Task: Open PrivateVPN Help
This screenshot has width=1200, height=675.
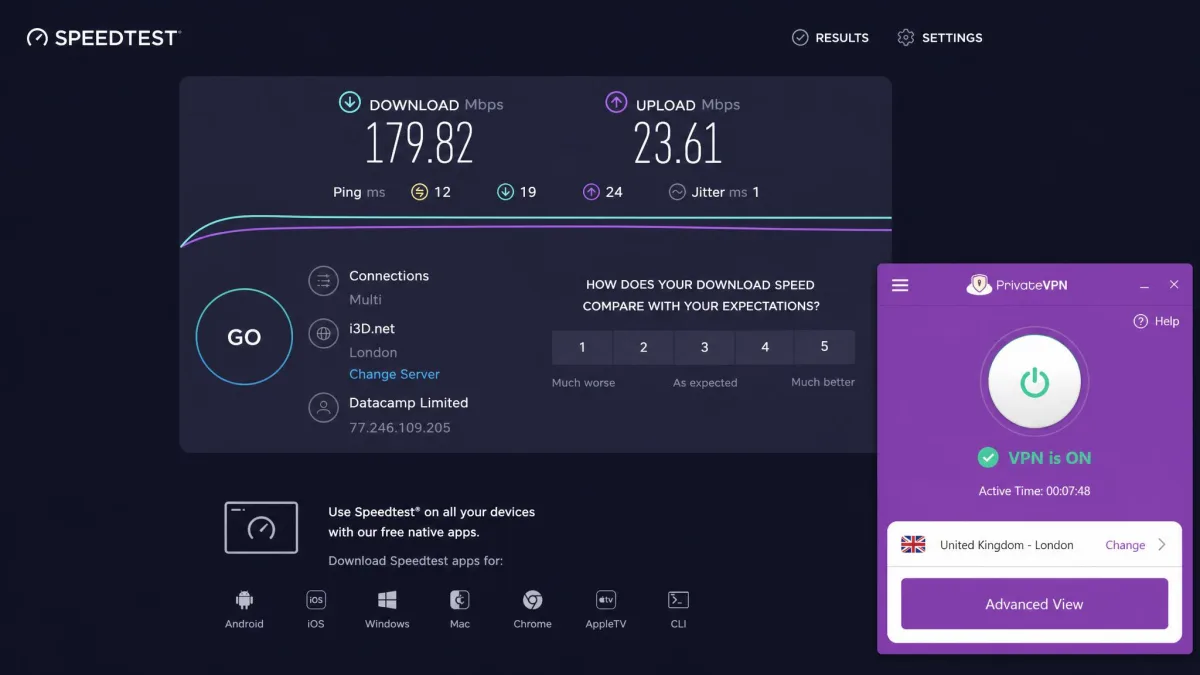Action: pyautogui.click(x=1156, y=321)
